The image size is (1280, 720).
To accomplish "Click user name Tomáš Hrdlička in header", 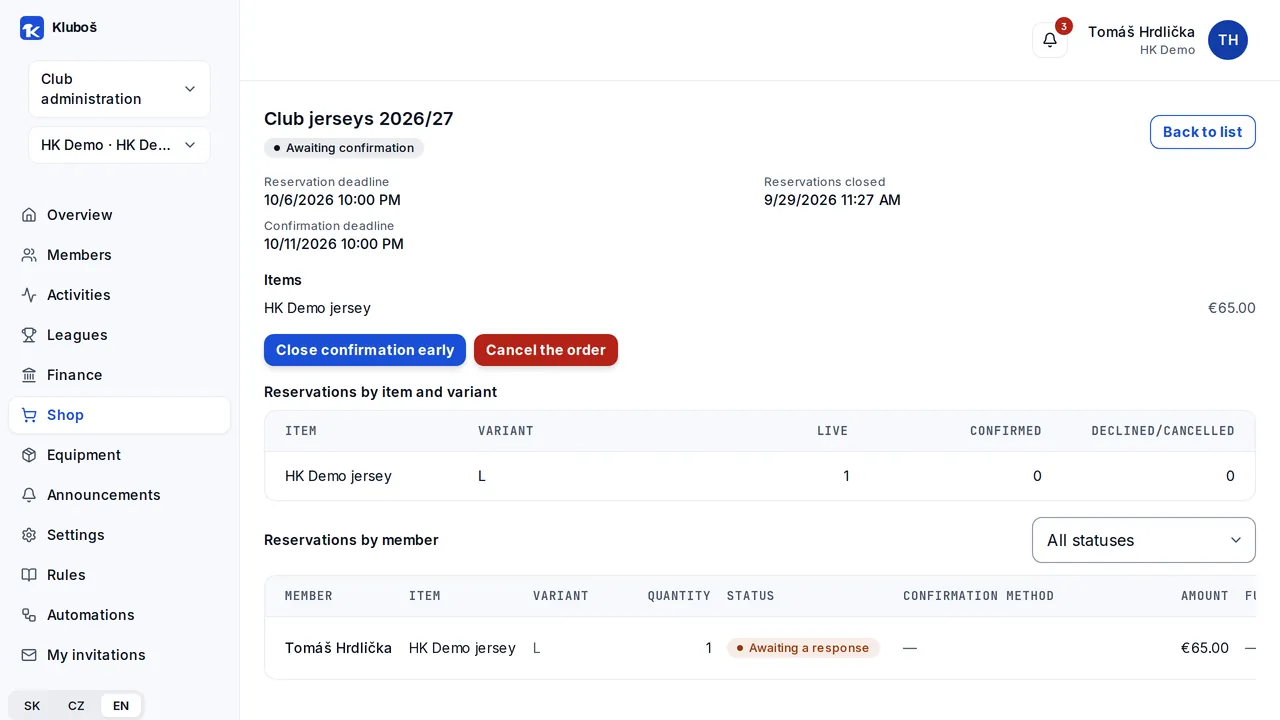I will (1141, 32).
